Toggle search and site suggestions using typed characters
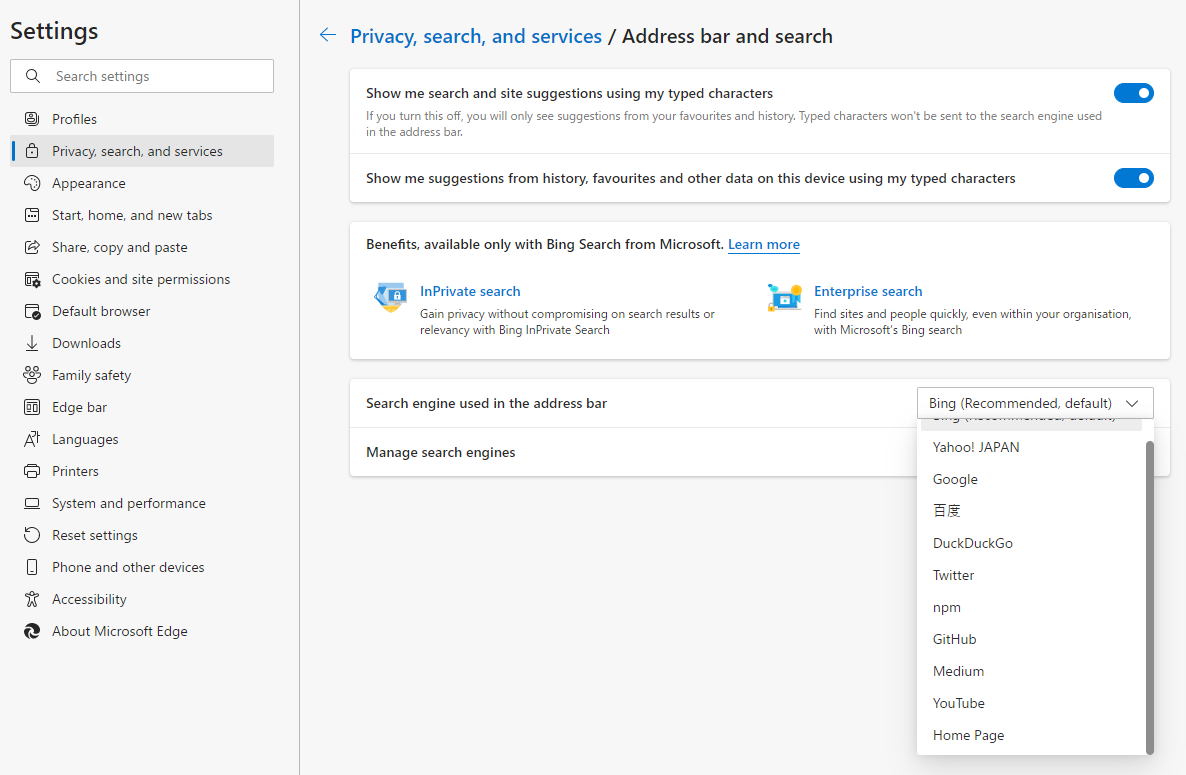 click(1133, 93)
